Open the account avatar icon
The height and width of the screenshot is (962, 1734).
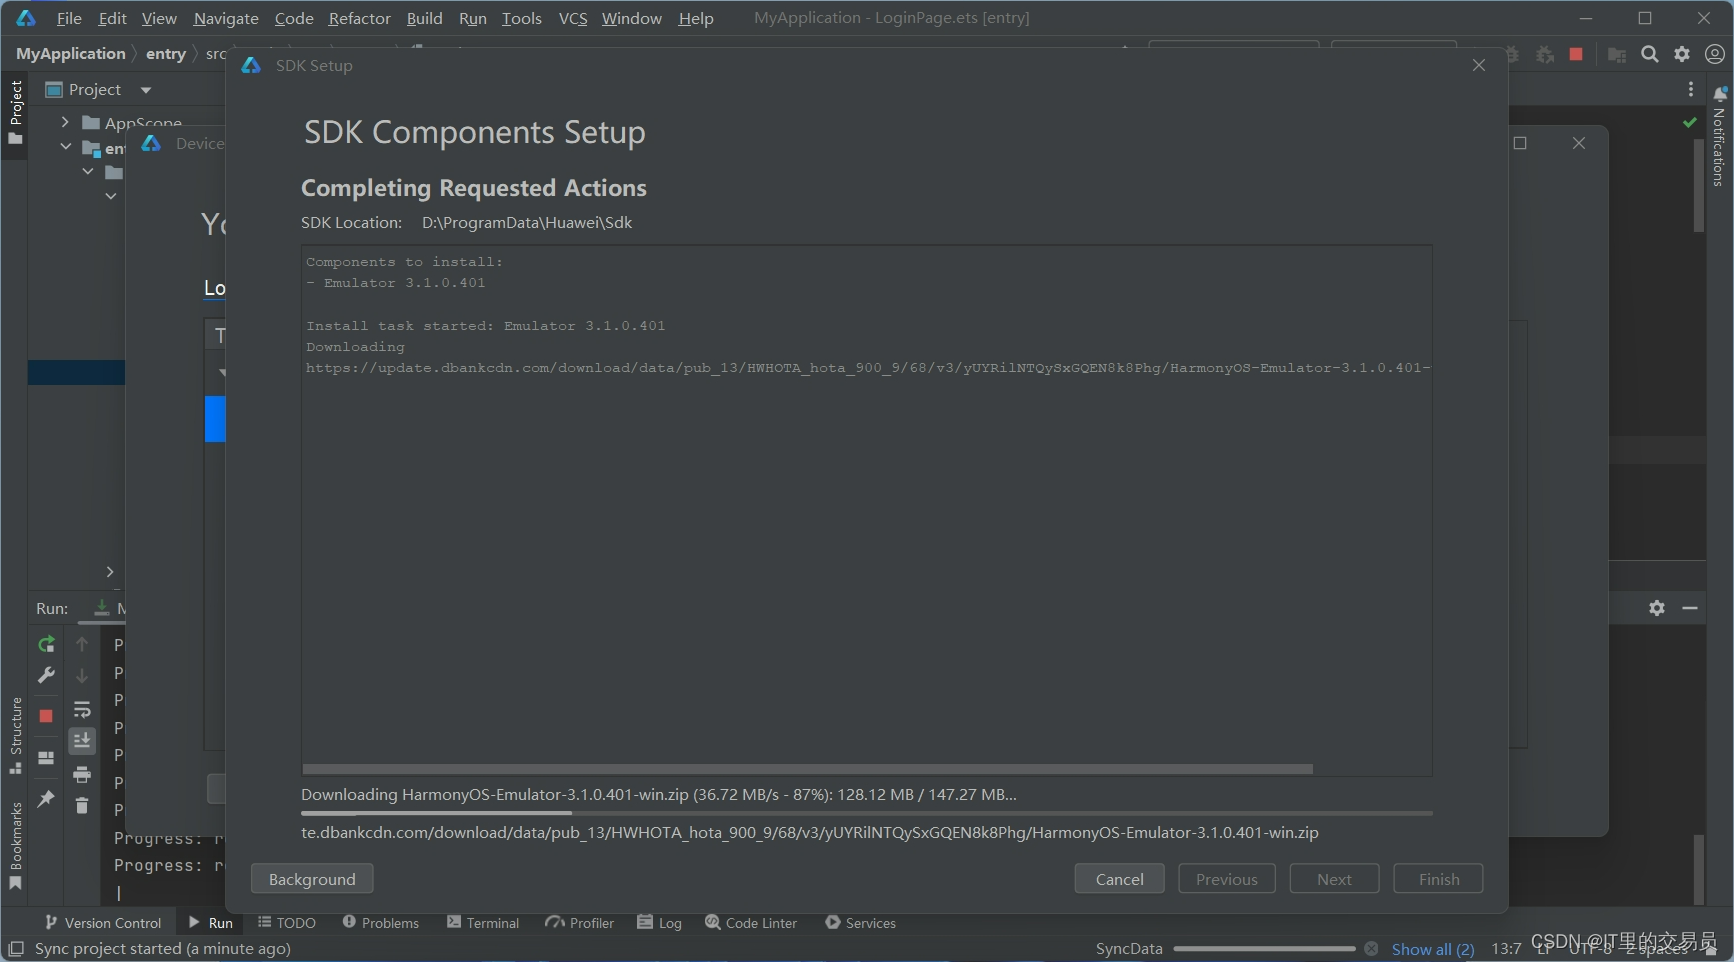[x=1714, y=54]
